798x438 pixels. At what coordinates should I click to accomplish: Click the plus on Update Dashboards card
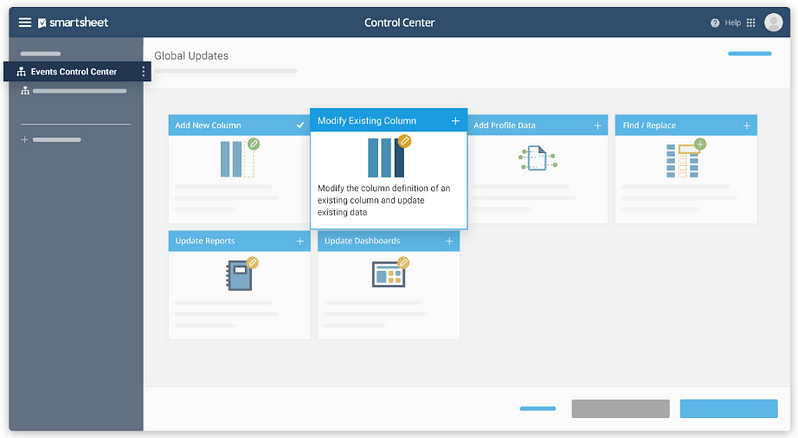(x=449, y=241)
